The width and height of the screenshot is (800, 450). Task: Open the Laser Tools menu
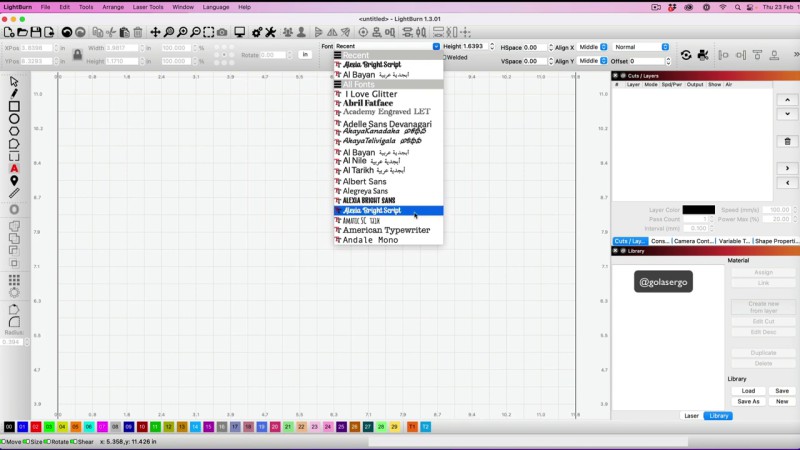point(149,7)
